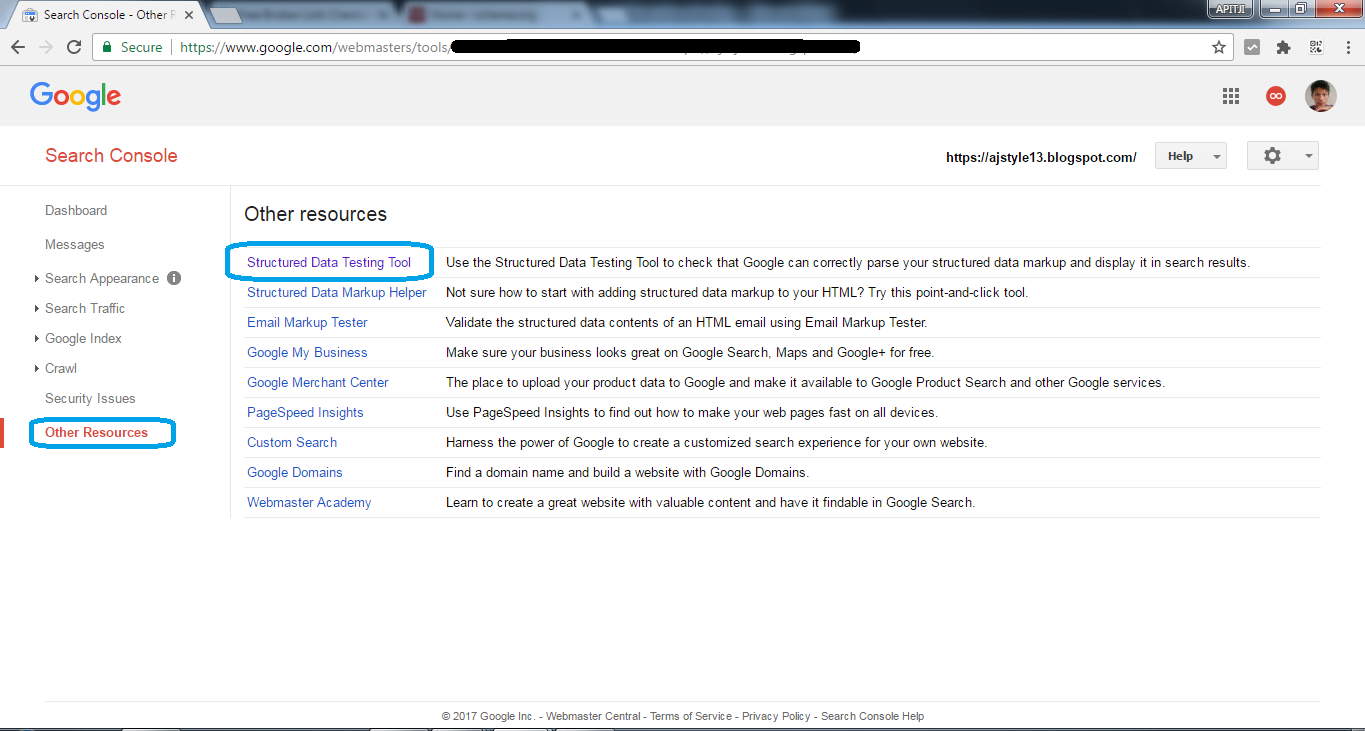Click the description starting 'Harness the power of Google'
The image size is (1365, 731).
coord(716,442)
